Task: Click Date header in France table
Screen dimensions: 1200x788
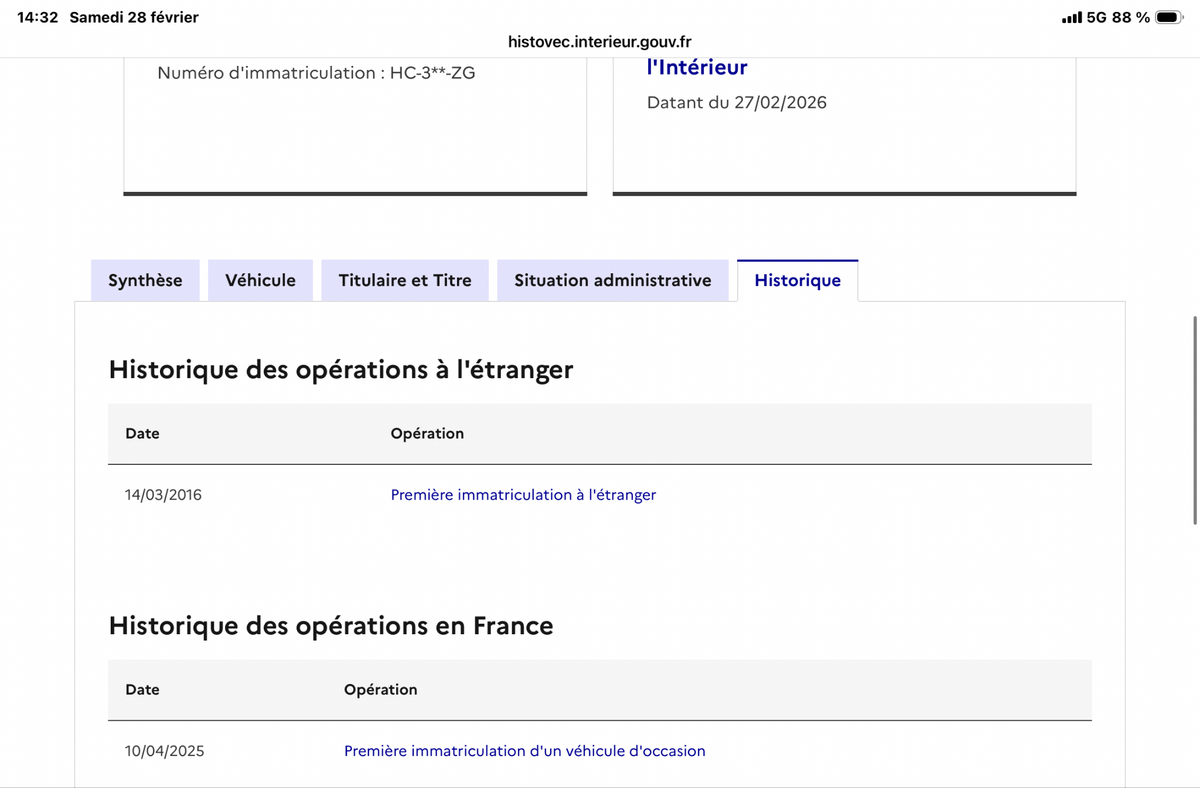Action: tap(142, 689)
